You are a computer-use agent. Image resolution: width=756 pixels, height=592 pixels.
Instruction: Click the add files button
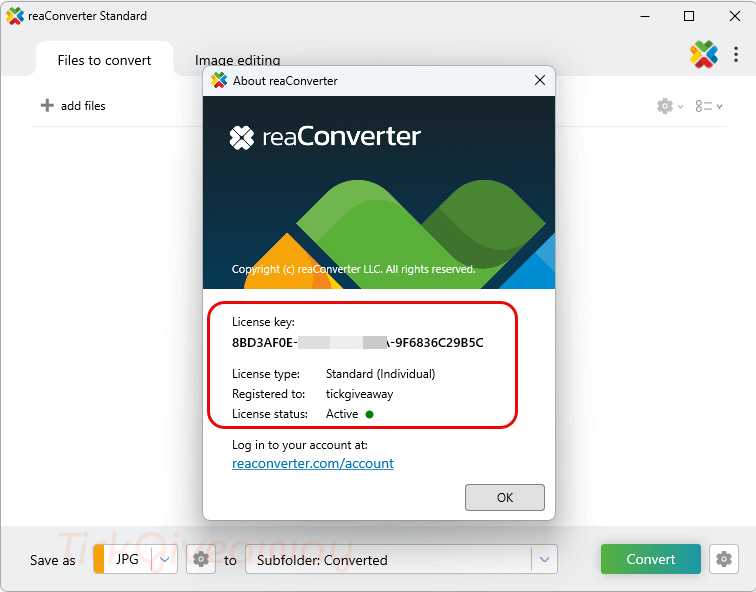tap(73, 106)
